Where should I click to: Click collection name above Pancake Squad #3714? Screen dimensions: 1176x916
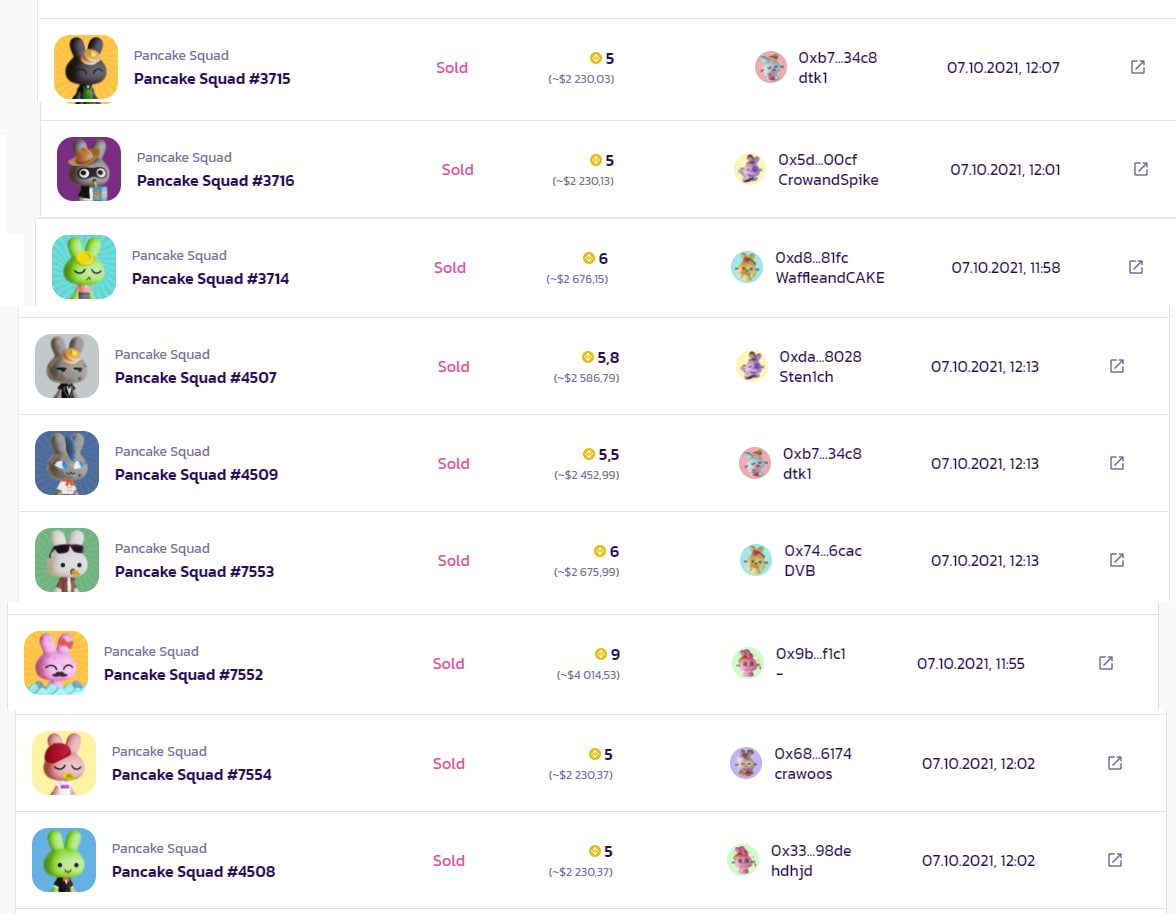[179, 256]
